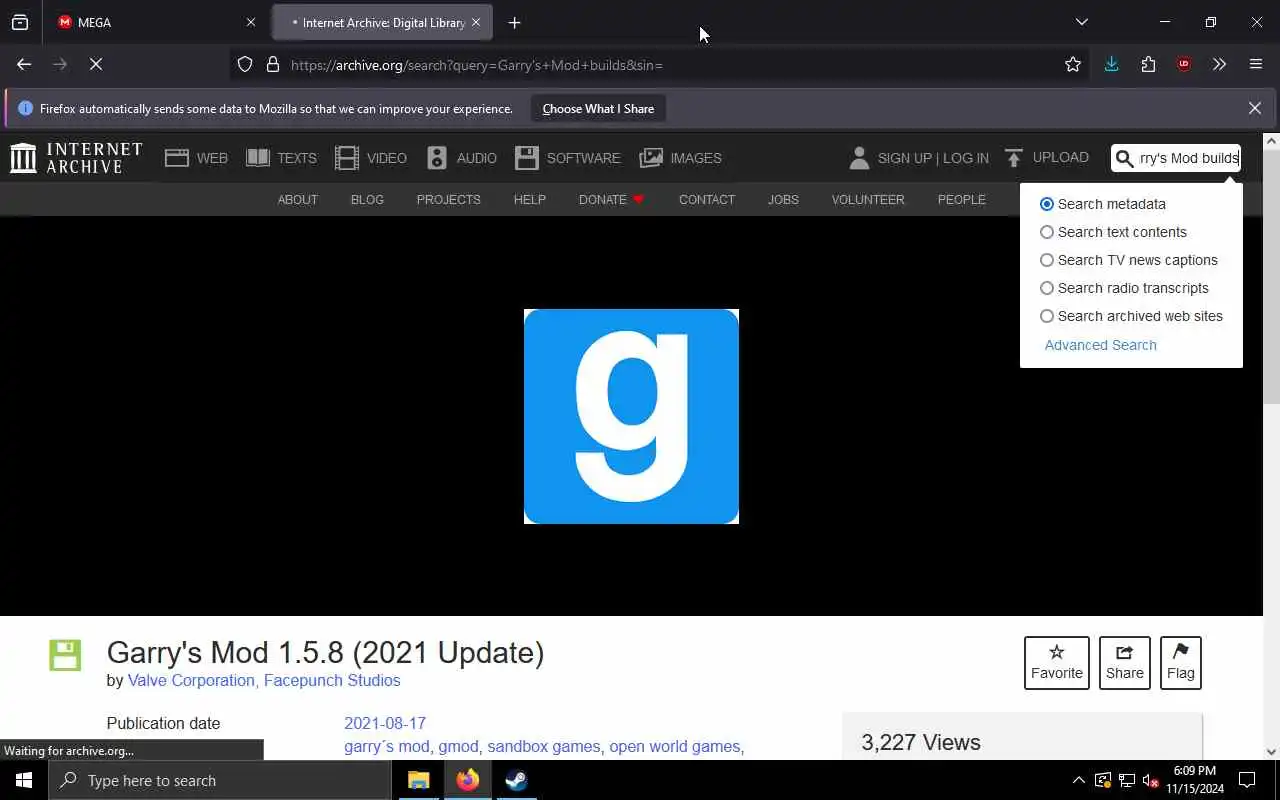
Task: Close the Internet Archive tab
Action: [x=476, y=22]
